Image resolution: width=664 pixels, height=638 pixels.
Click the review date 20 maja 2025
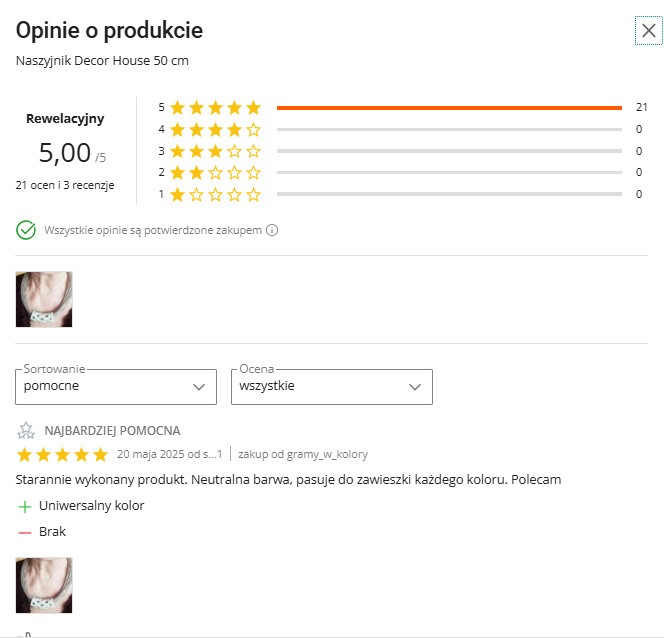[x=168, y=455]
